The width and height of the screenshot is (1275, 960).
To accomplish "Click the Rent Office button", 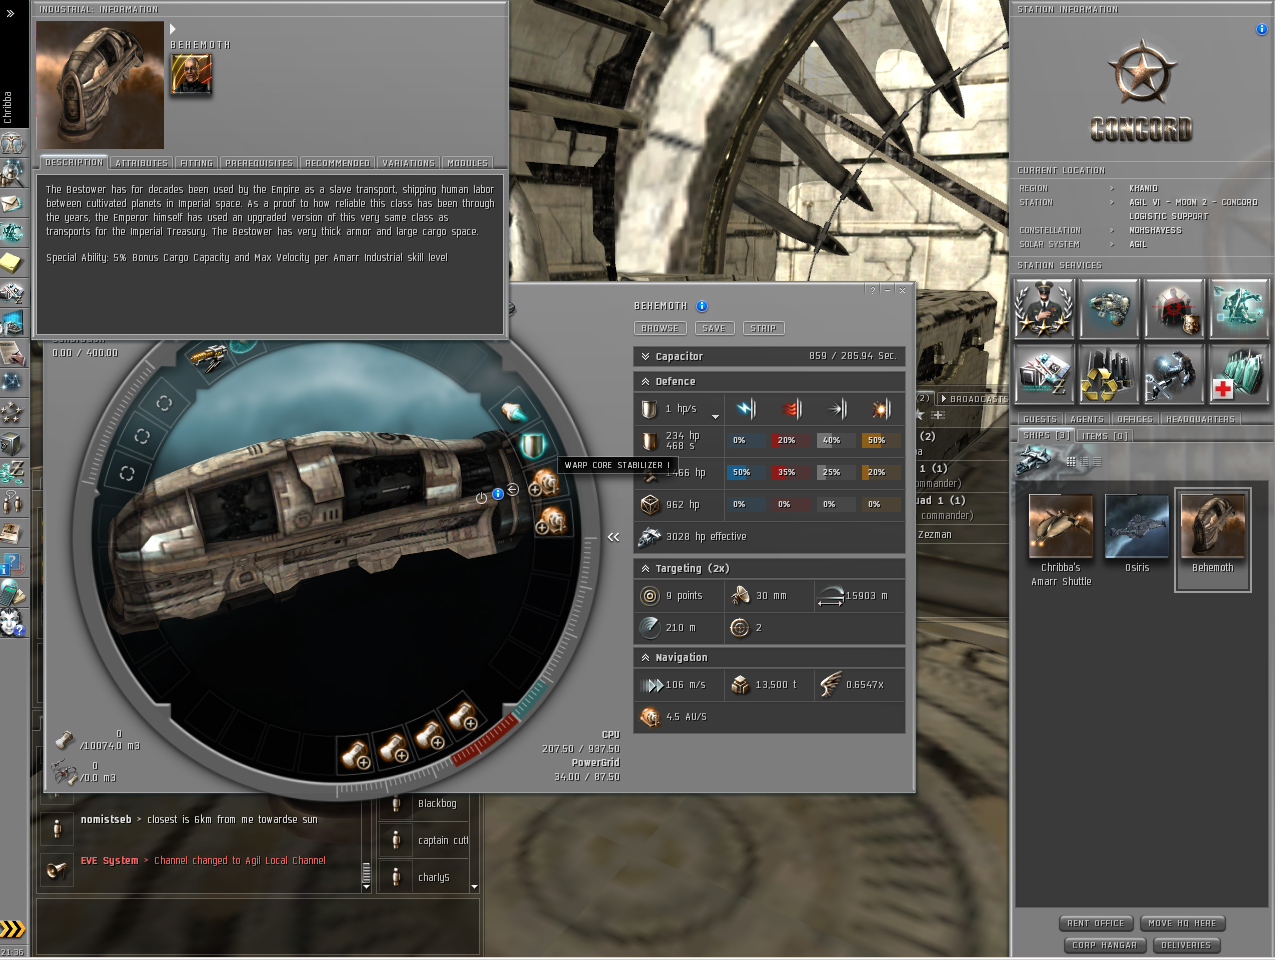I will click(x=1096, y=923).
